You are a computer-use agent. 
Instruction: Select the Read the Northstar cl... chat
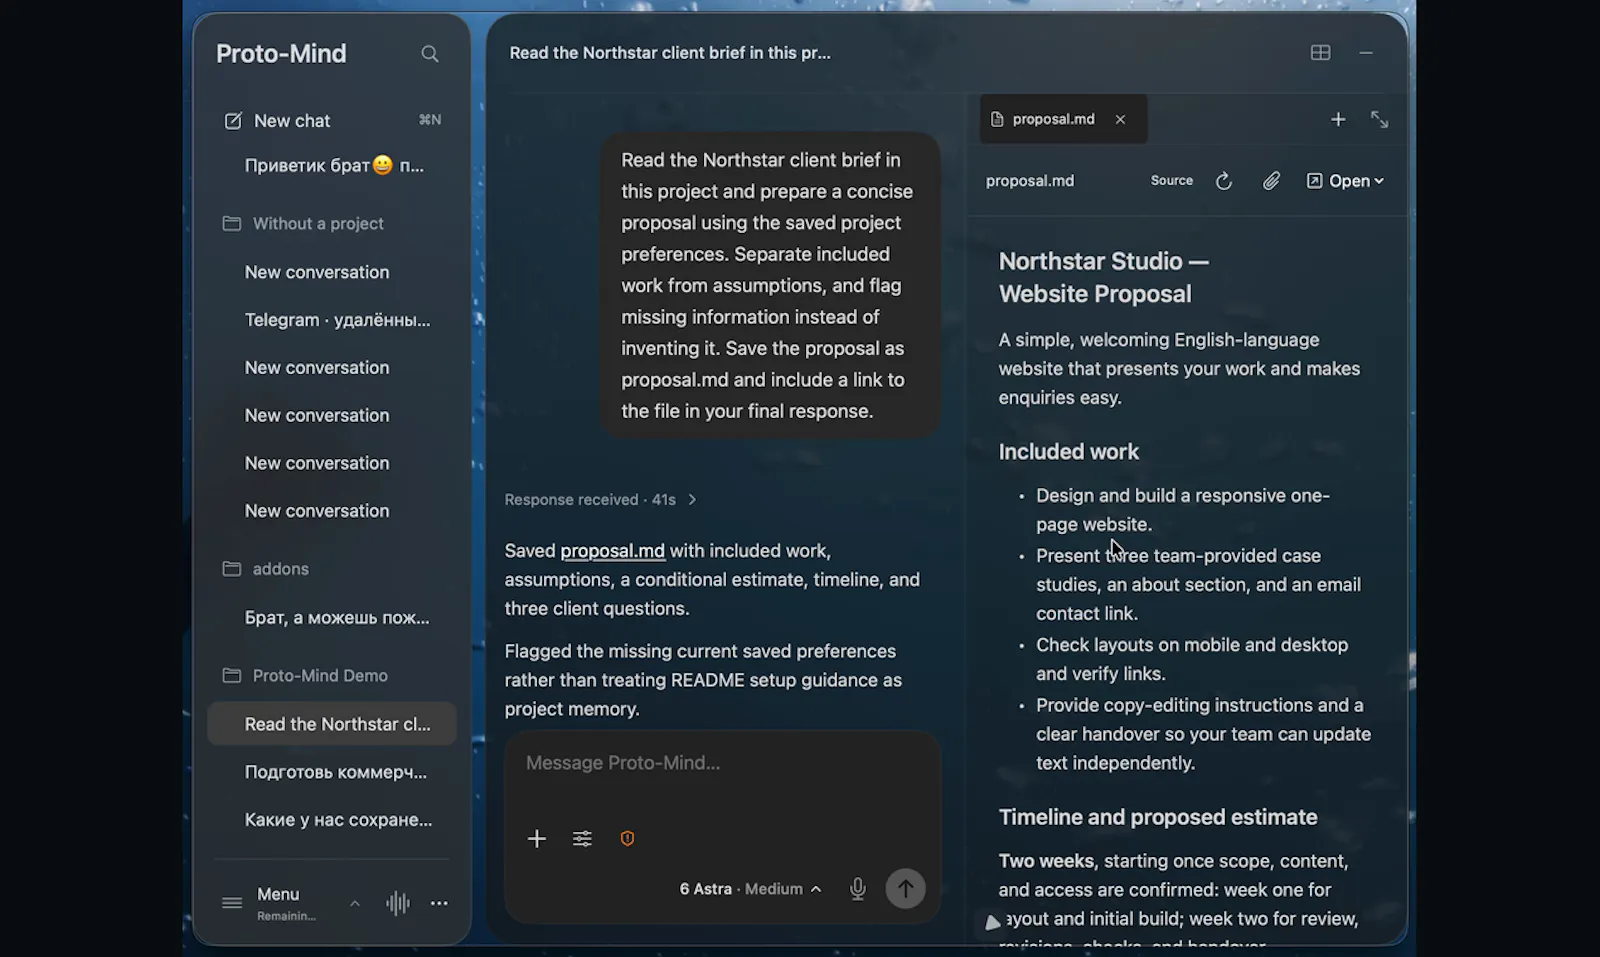(x=332, y=724)
